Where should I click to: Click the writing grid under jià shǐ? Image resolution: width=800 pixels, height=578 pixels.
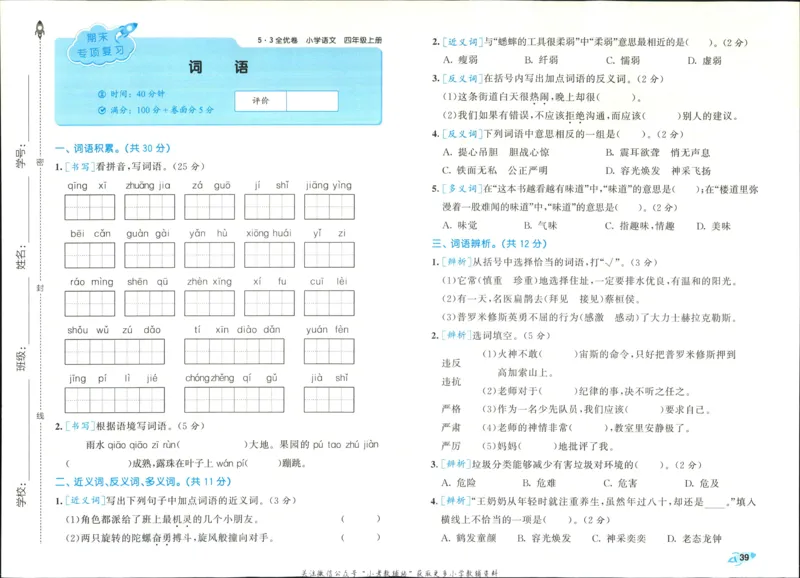pyautogui.click(x=329, y=400)
